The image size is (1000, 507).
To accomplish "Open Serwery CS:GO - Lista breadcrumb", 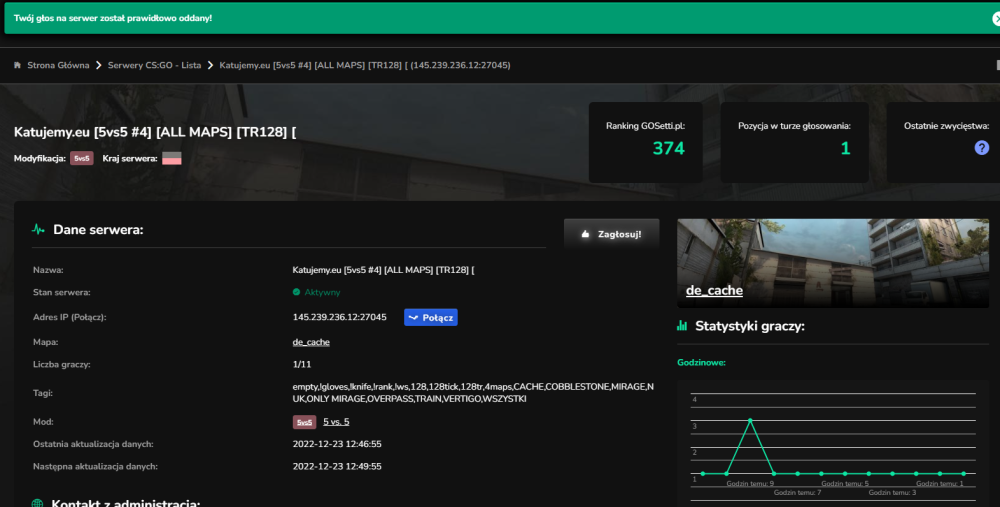I will pyautogui.click(x=154, y=65).
